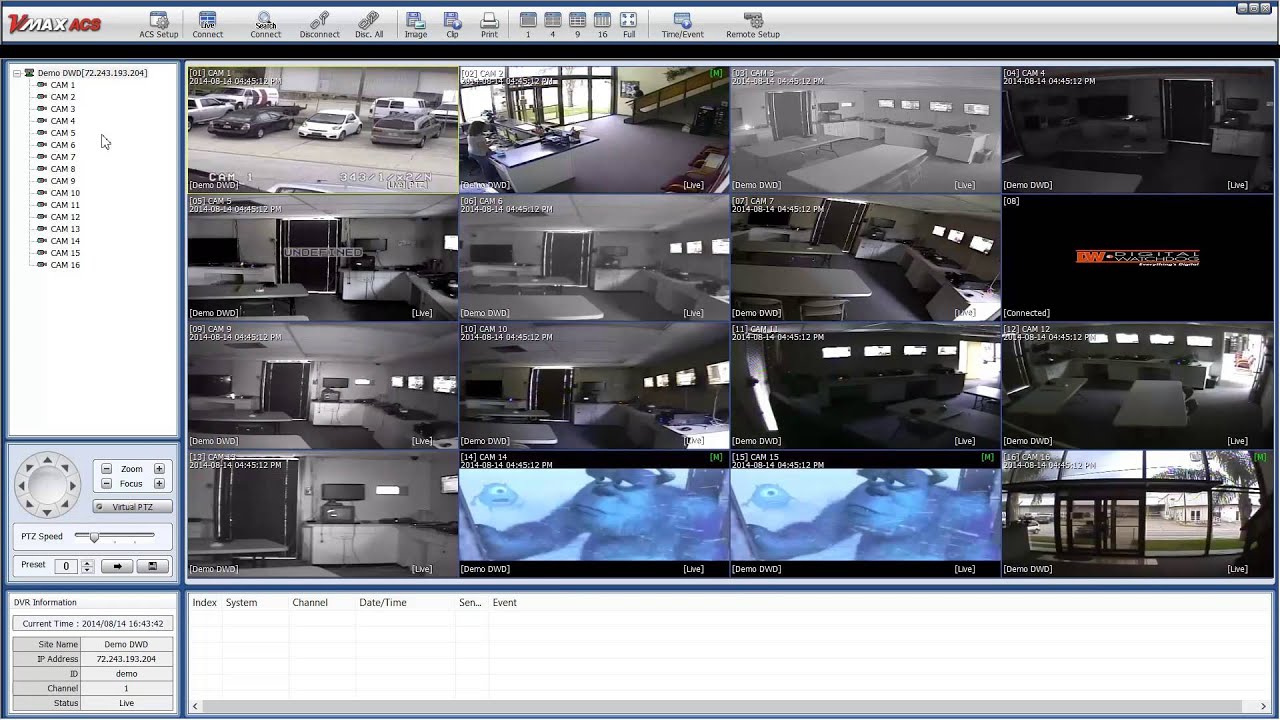Select CAM 16 in the site tree

tap(65, 265)
